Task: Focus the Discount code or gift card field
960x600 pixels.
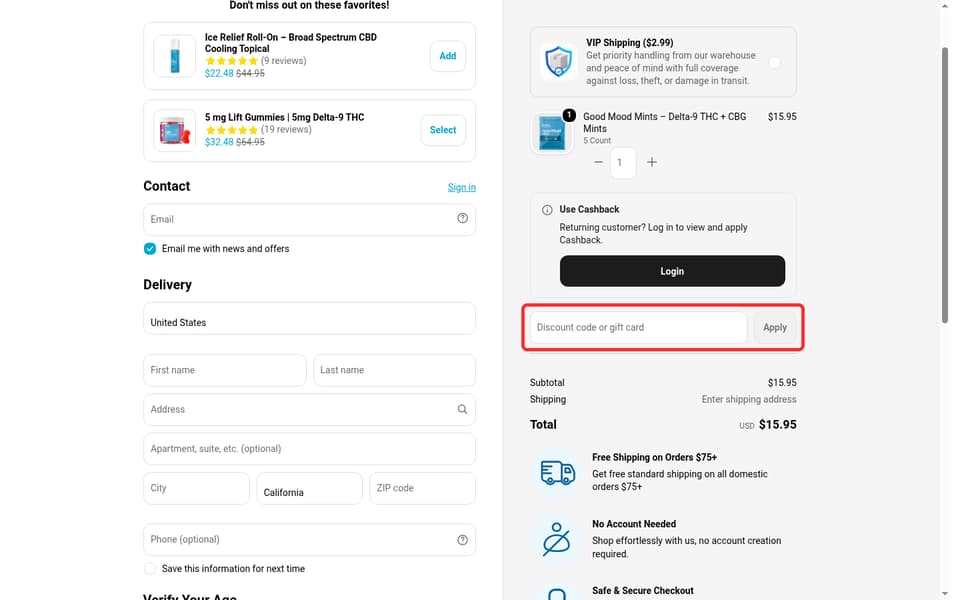Action: (638, 328)
